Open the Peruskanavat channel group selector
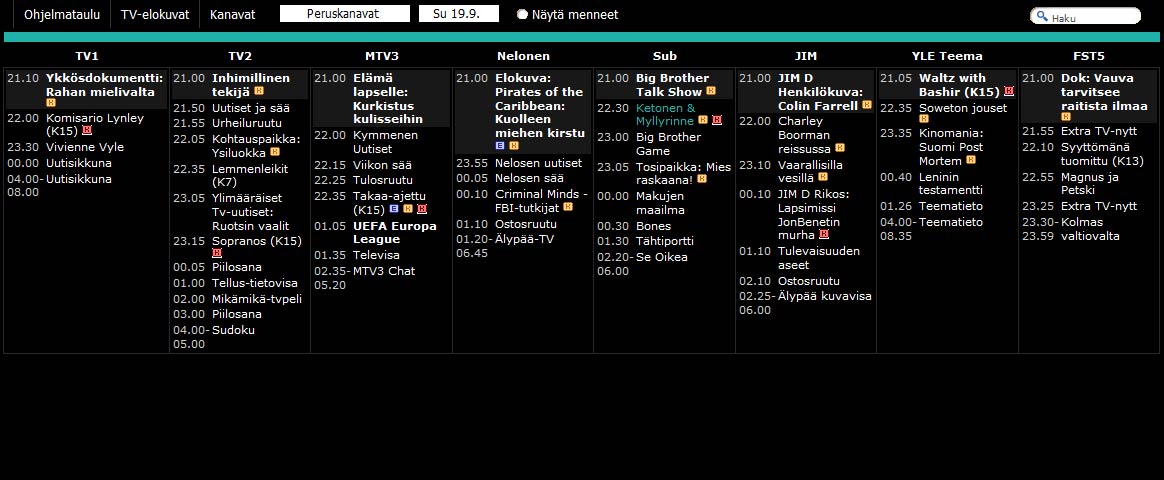 tap(344, 14)
